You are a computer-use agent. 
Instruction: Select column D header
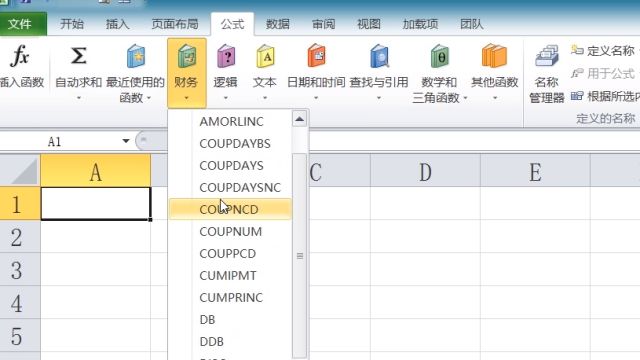(425, 171)
